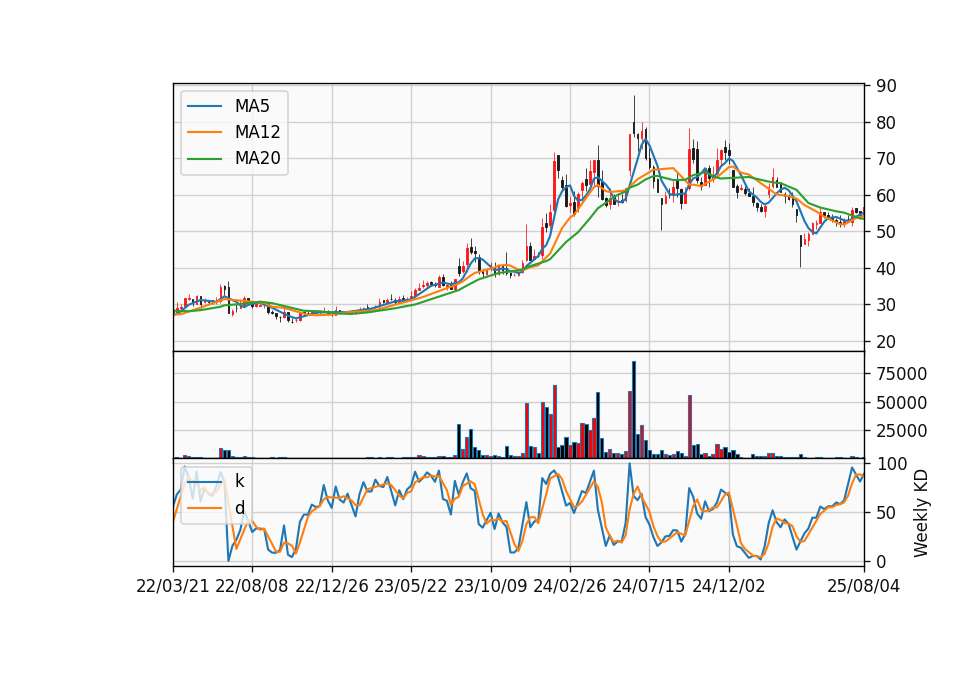Click the 90 price axis label
Viewport: 960px width, 690px height.
point(886,86)
